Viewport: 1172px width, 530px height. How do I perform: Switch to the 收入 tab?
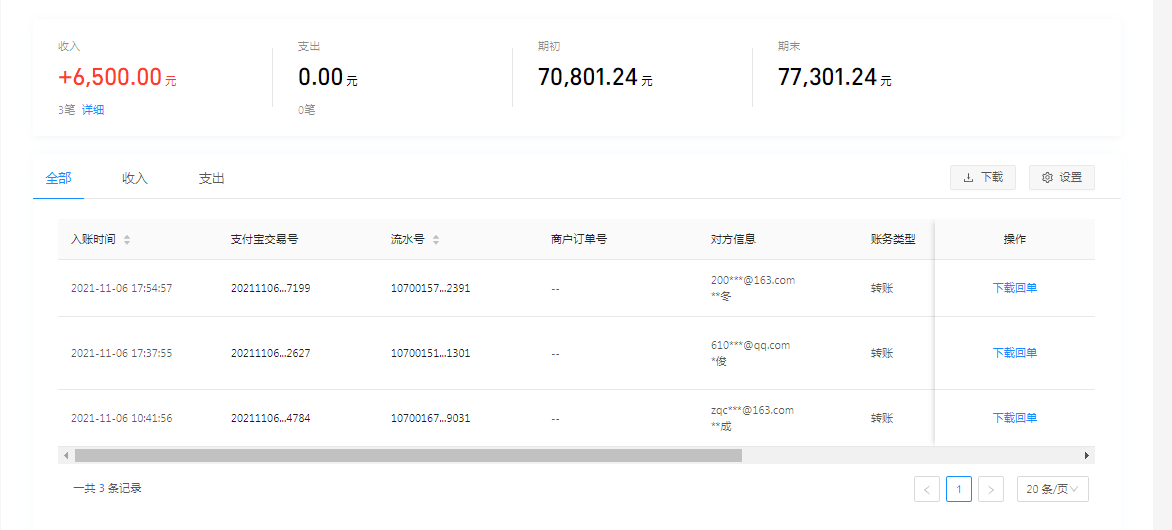pyautogui.click(x=135, y=178)
